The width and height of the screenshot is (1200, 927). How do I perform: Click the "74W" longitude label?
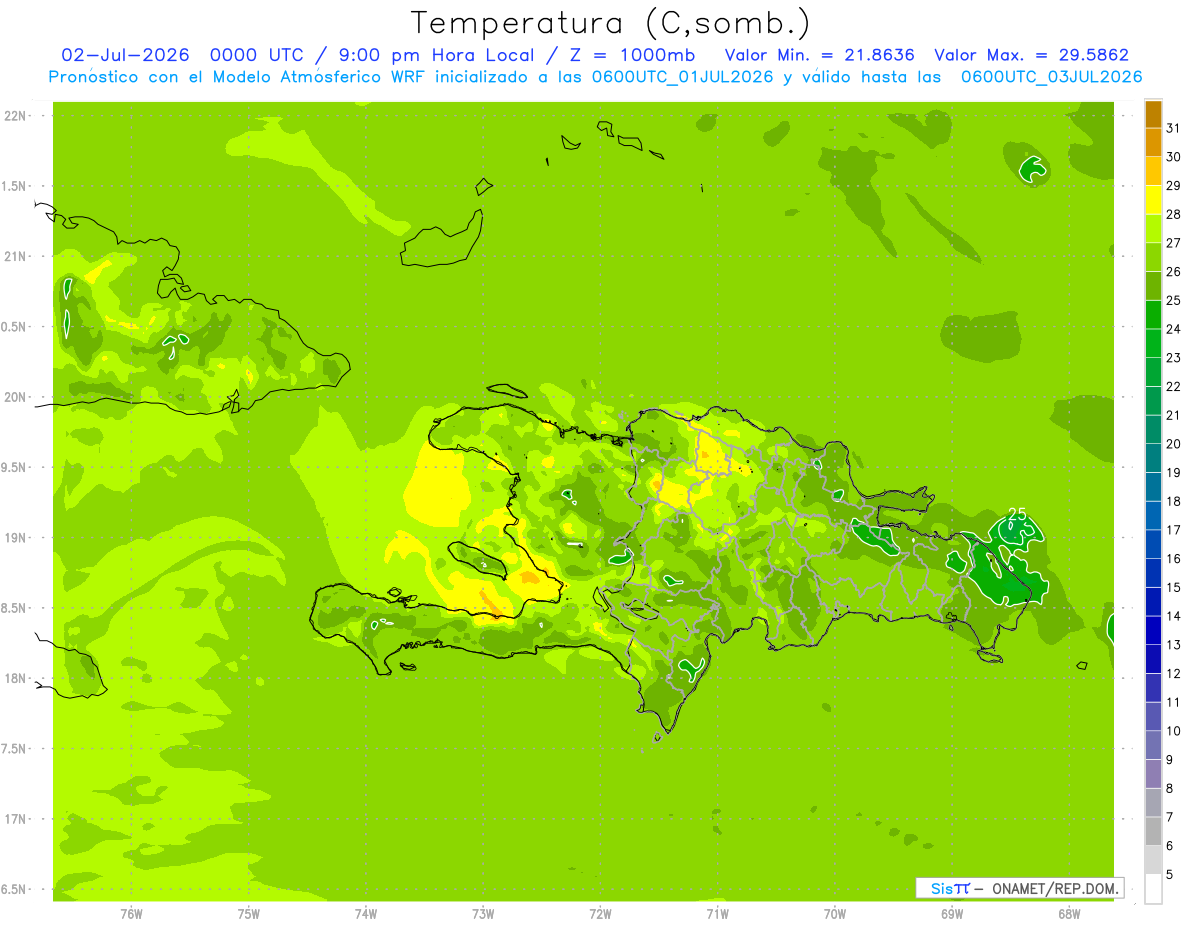(x=366, y=914)
